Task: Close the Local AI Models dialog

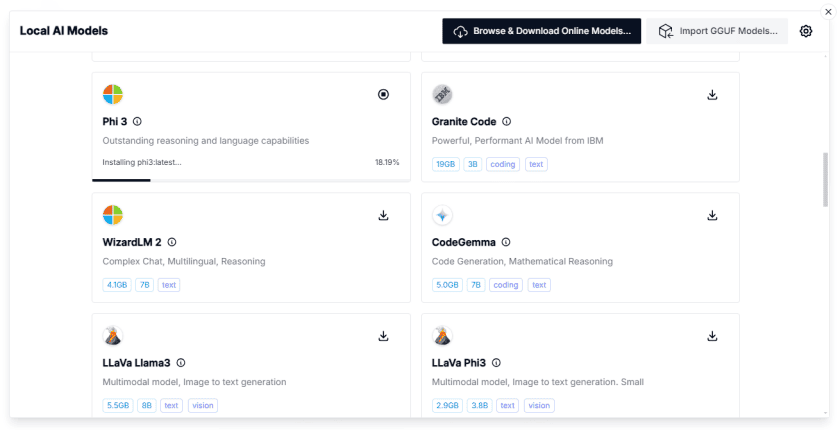Action: pyautogui.click(x=827, y=10)
